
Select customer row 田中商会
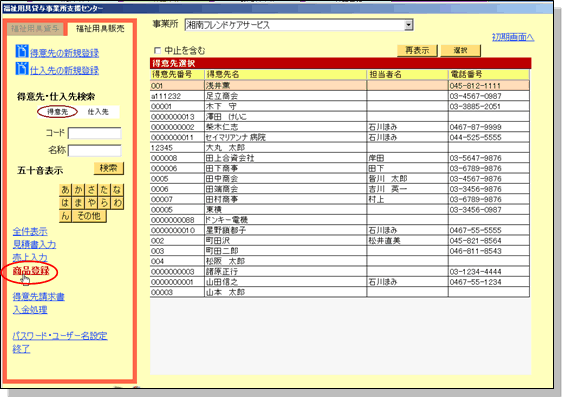[339, 179]
